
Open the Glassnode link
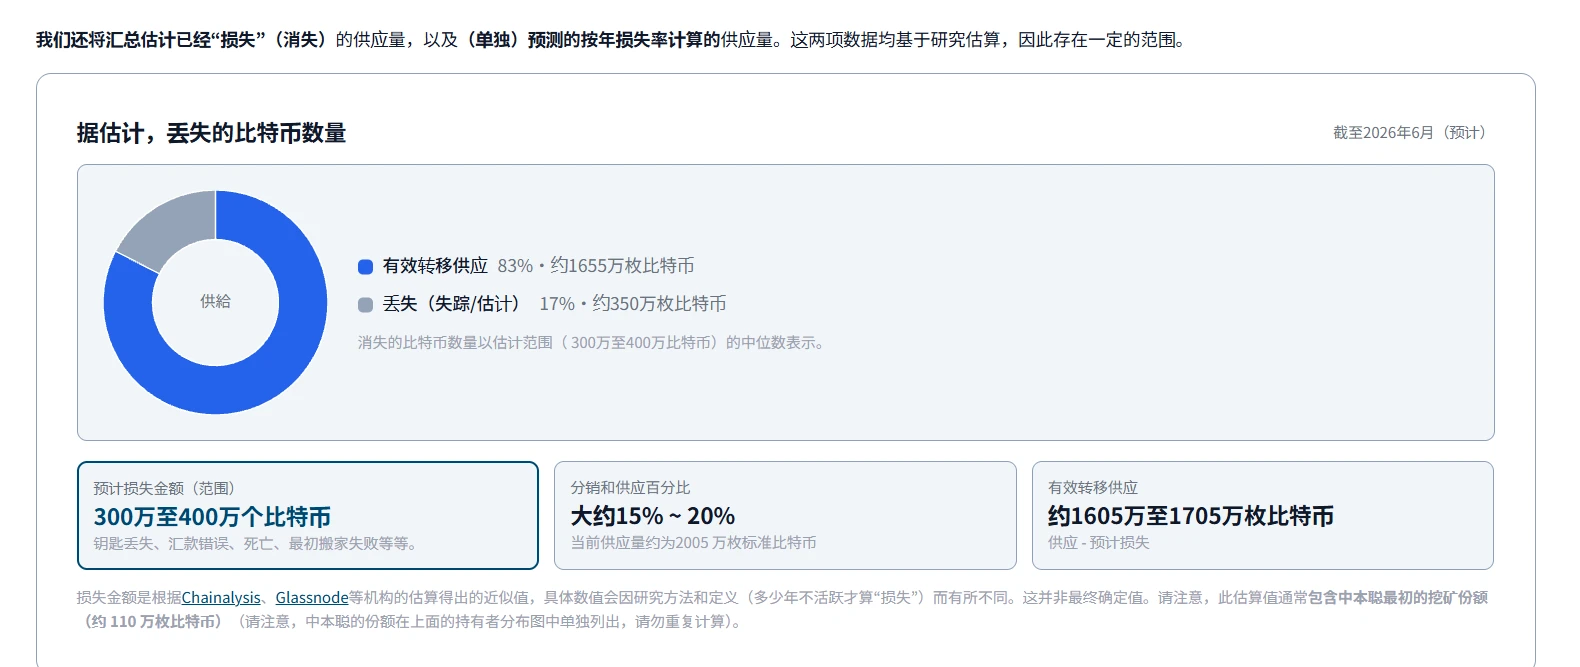click(x=312, y=598)
